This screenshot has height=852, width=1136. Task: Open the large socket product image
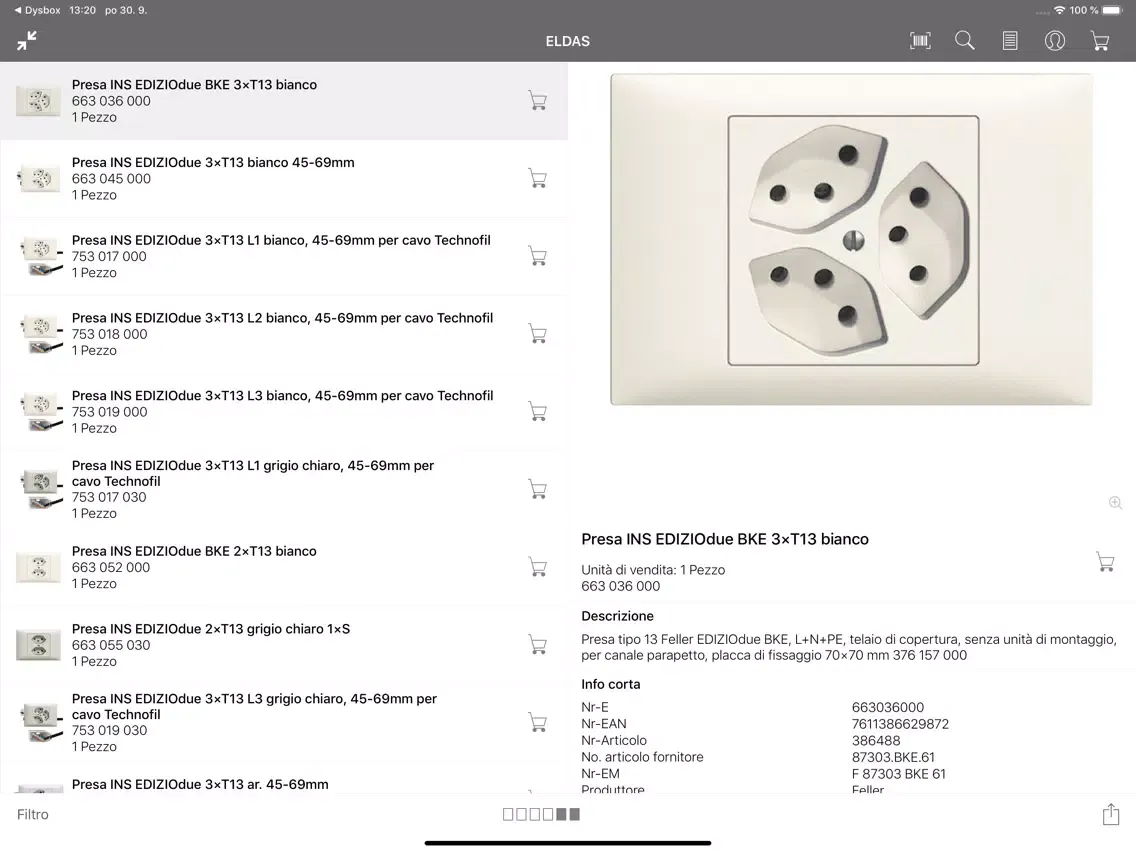(x=851, y=240)
